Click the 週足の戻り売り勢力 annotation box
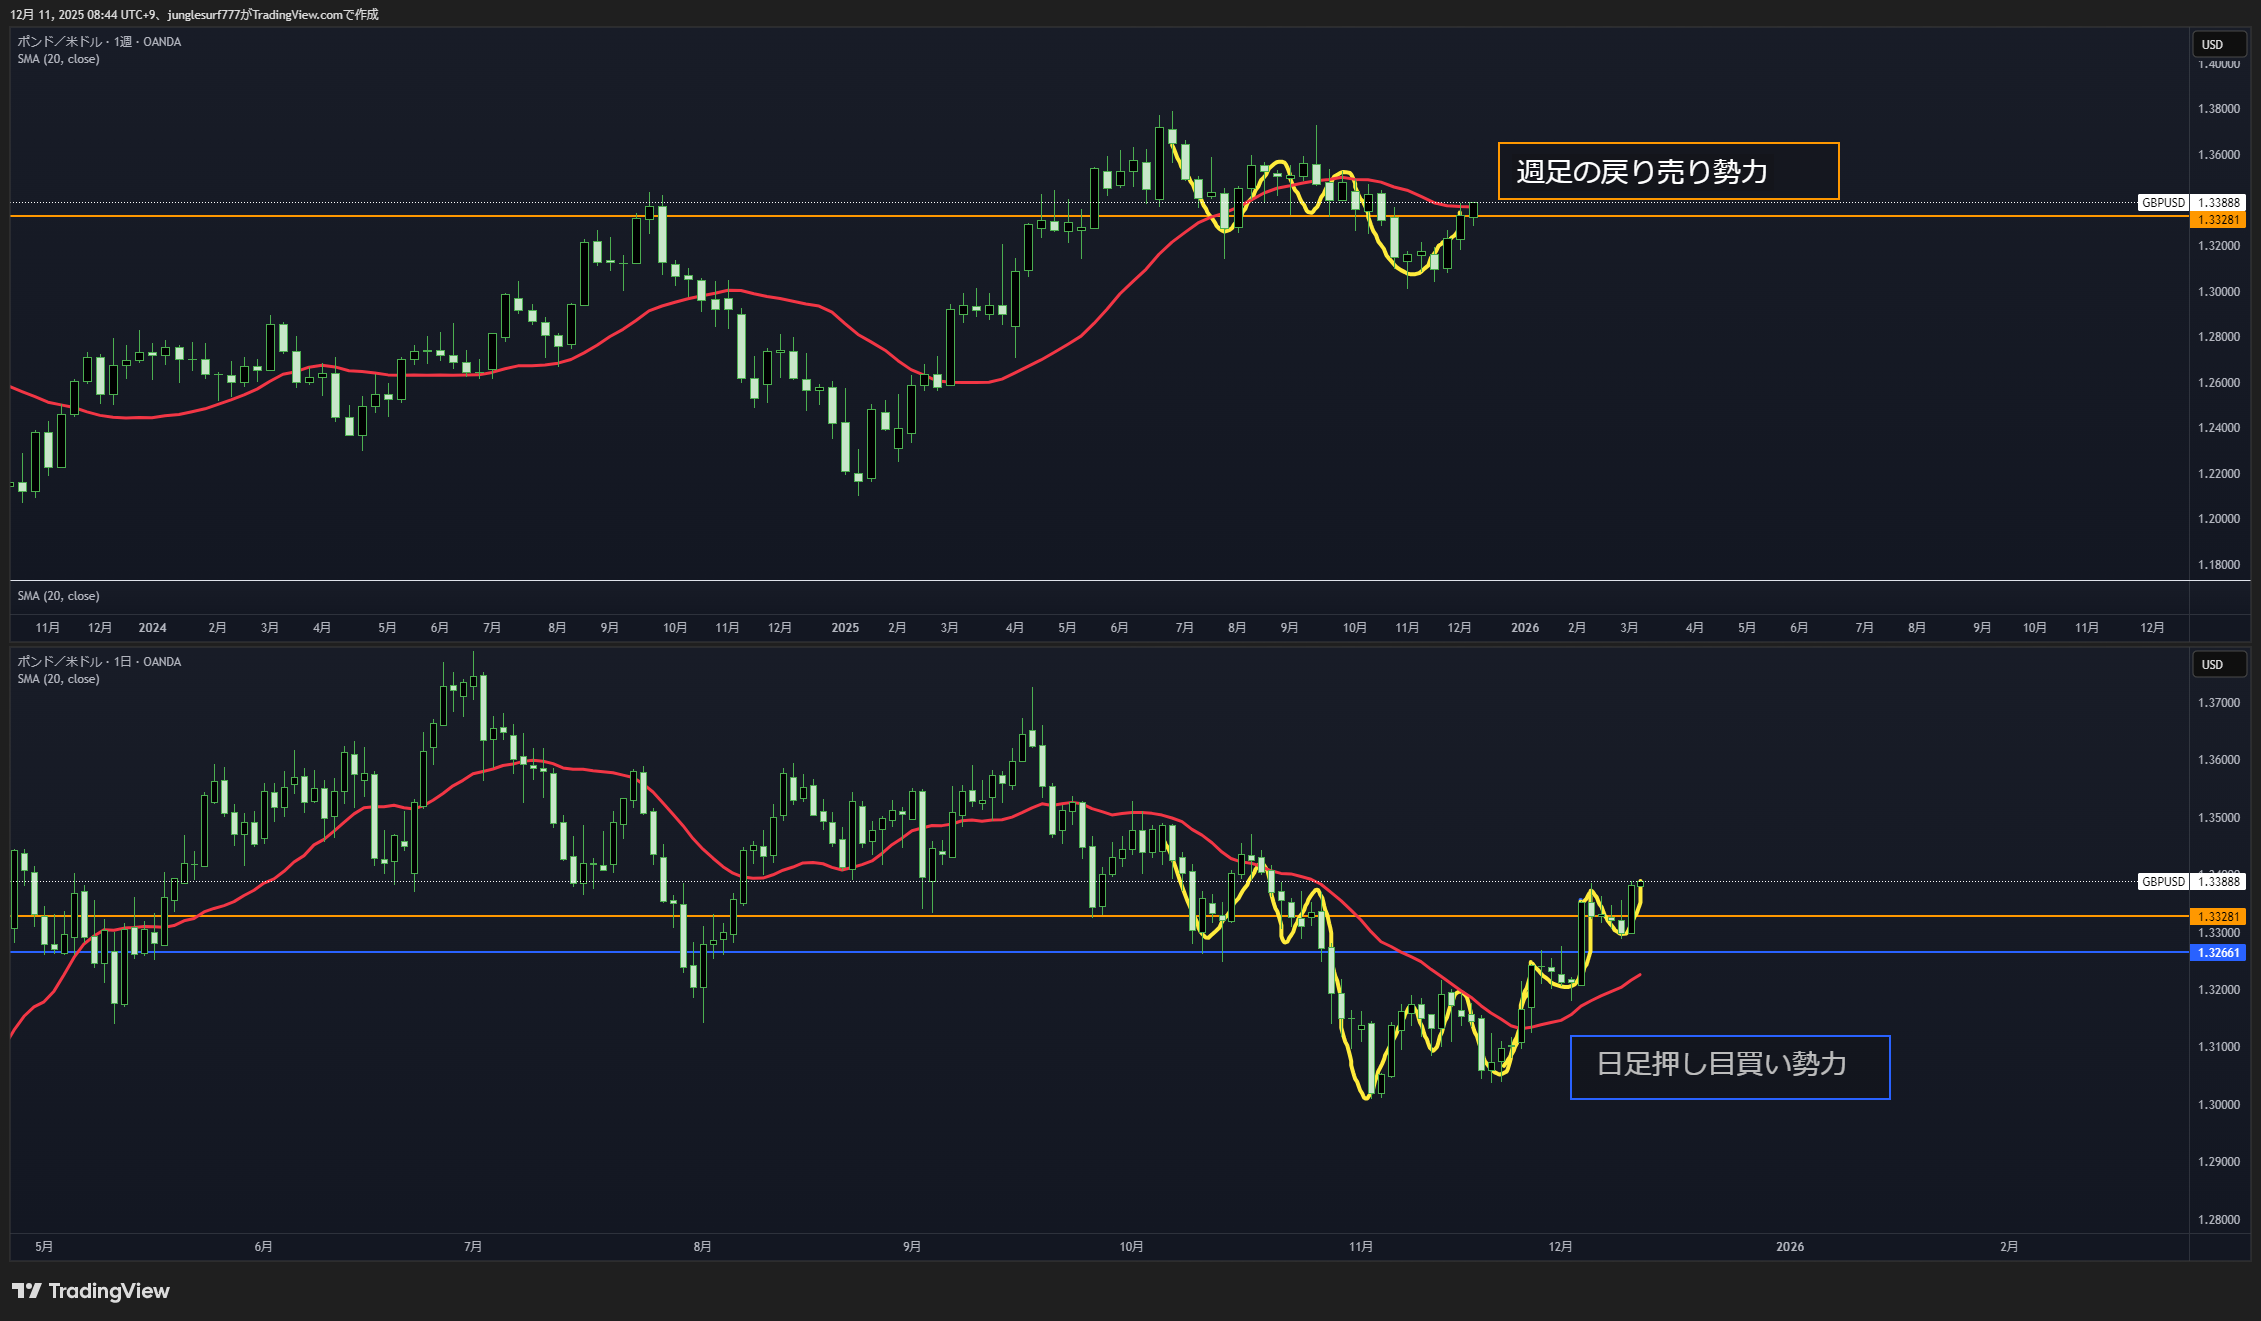This screenshot has height=1321, width=2261. point(1667,171)
